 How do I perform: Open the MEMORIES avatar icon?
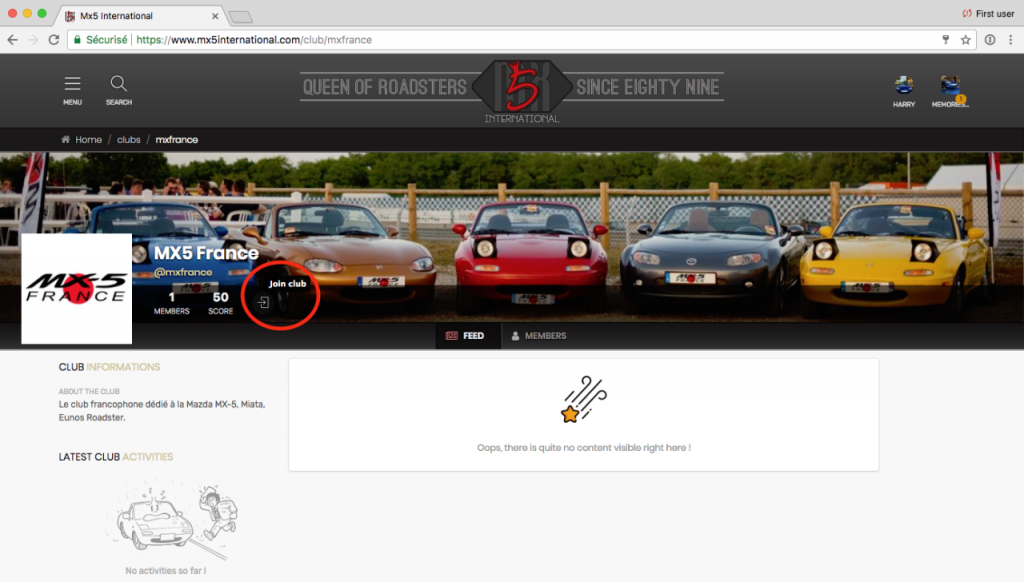point(950,86)
